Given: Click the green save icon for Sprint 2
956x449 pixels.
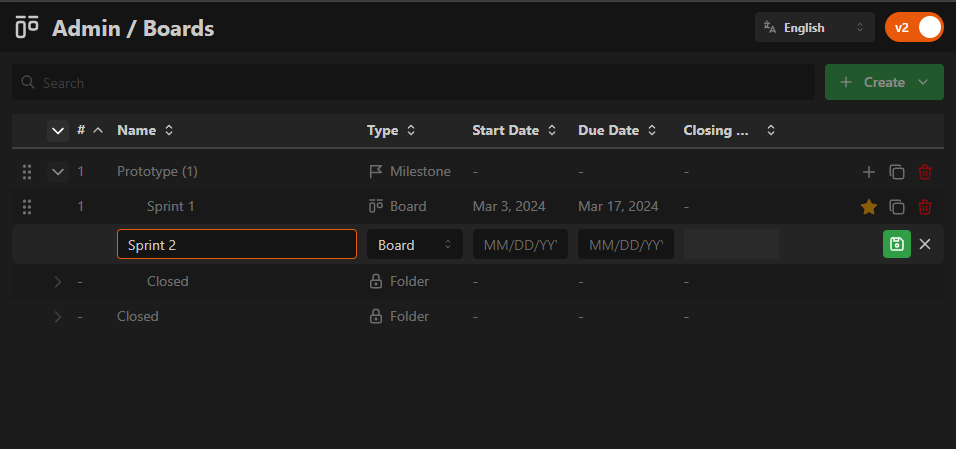Looking at the screenshot, I should coord(897,244).
